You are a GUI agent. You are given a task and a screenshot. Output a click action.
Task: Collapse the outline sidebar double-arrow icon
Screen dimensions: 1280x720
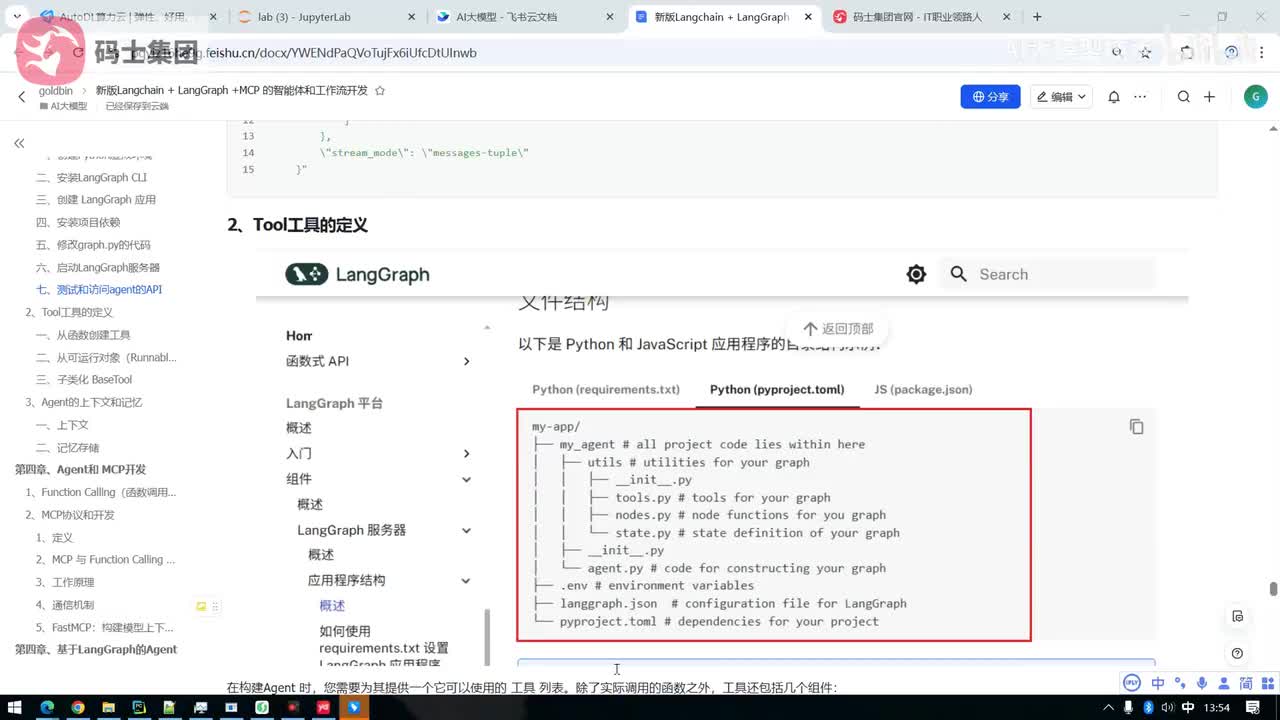[19, 143]
